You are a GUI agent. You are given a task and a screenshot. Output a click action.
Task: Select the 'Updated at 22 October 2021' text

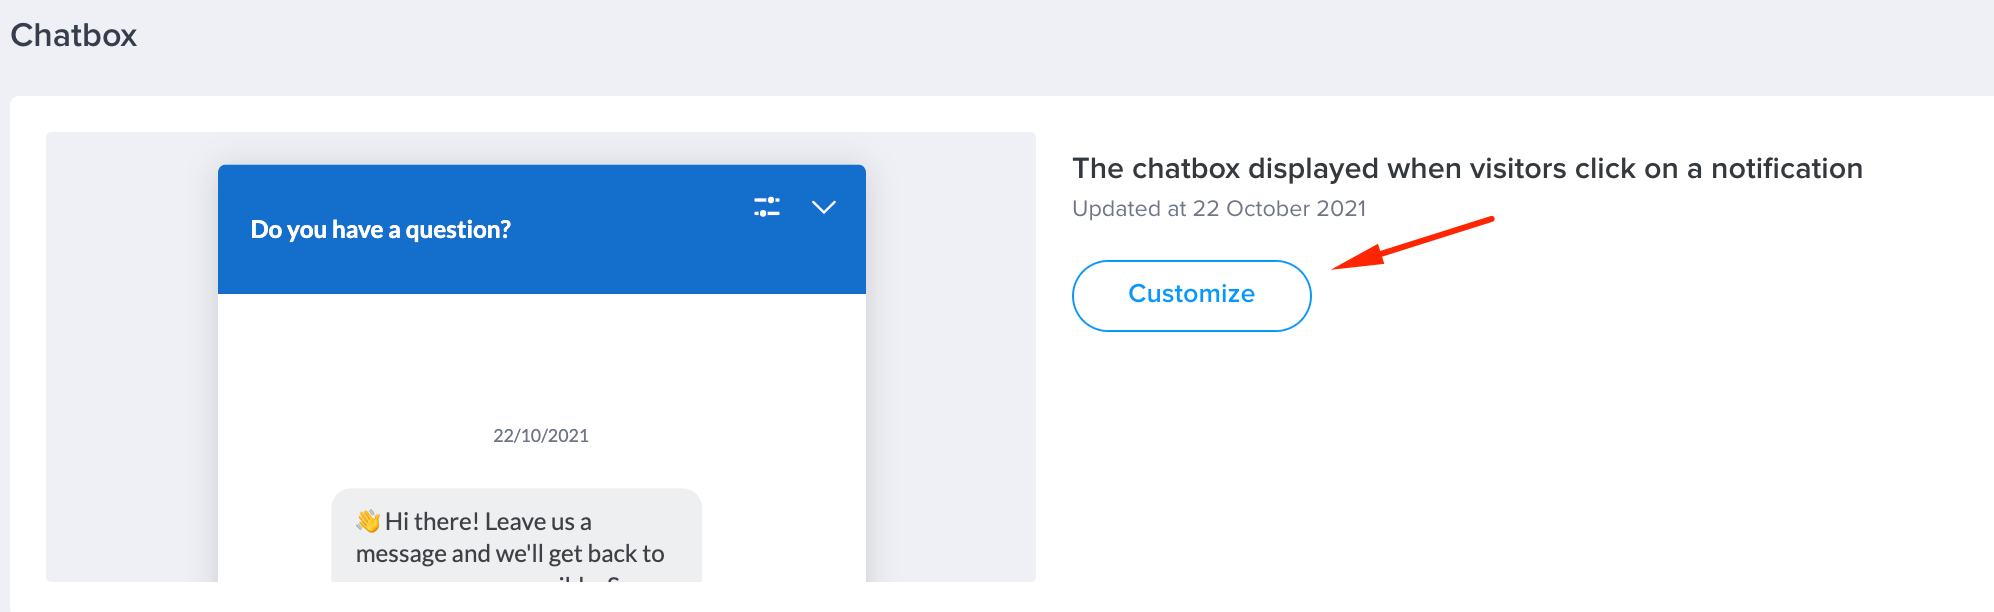pyautogui.click(x=1219, y=209)
